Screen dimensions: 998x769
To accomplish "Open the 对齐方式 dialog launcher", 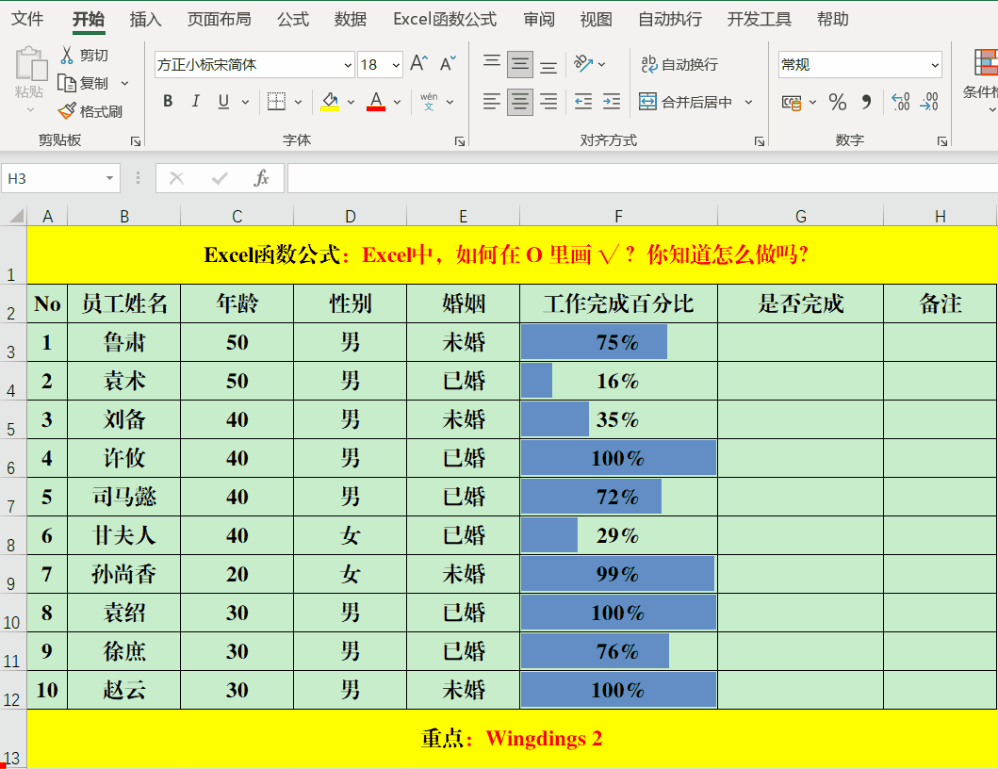I will click(x=759, y=141).
